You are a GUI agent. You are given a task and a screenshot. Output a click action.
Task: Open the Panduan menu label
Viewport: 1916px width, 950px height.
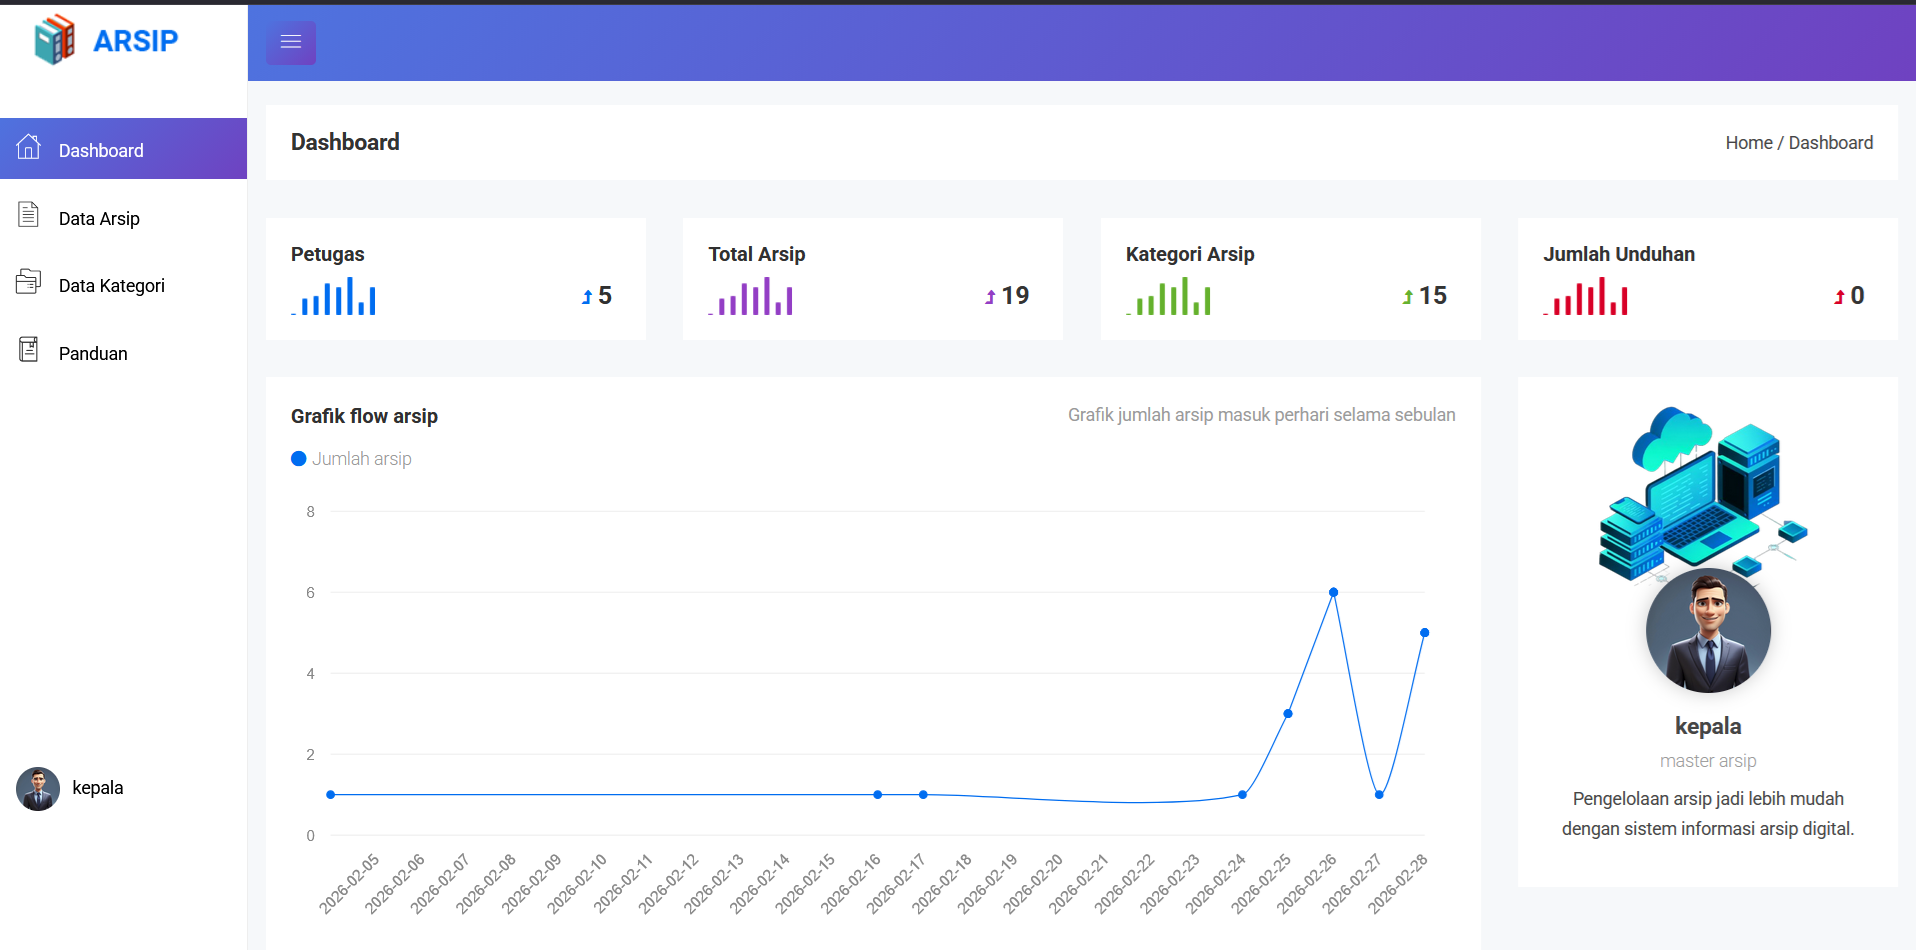click(x=93, y=353)
